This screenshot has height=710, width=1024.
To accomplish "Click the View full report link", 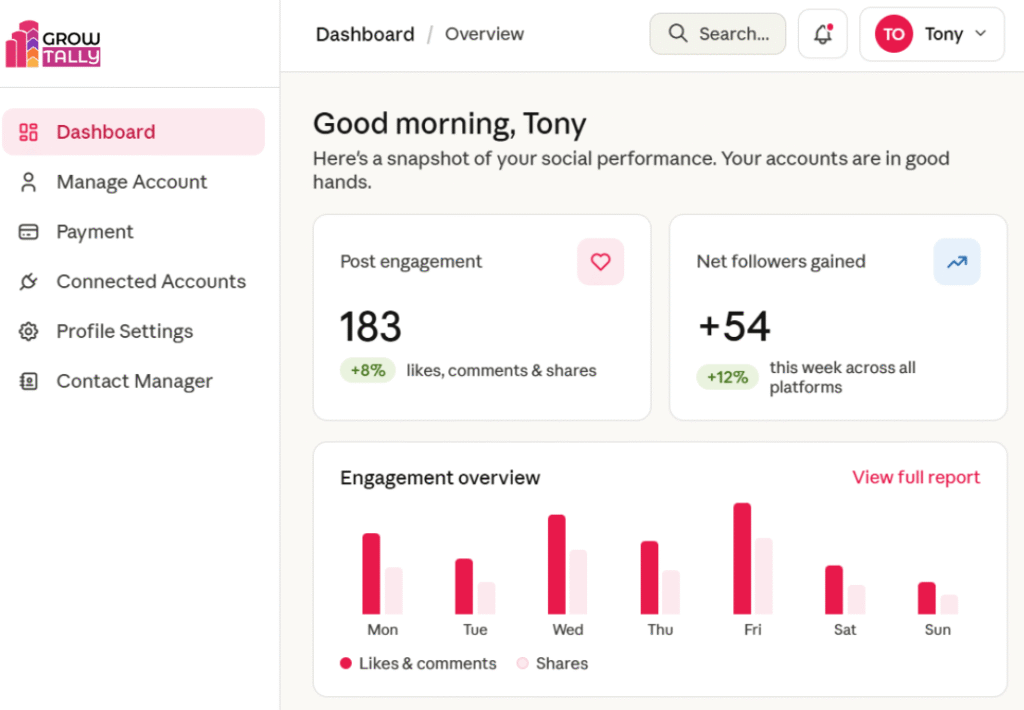I will [x=916, y=477].
